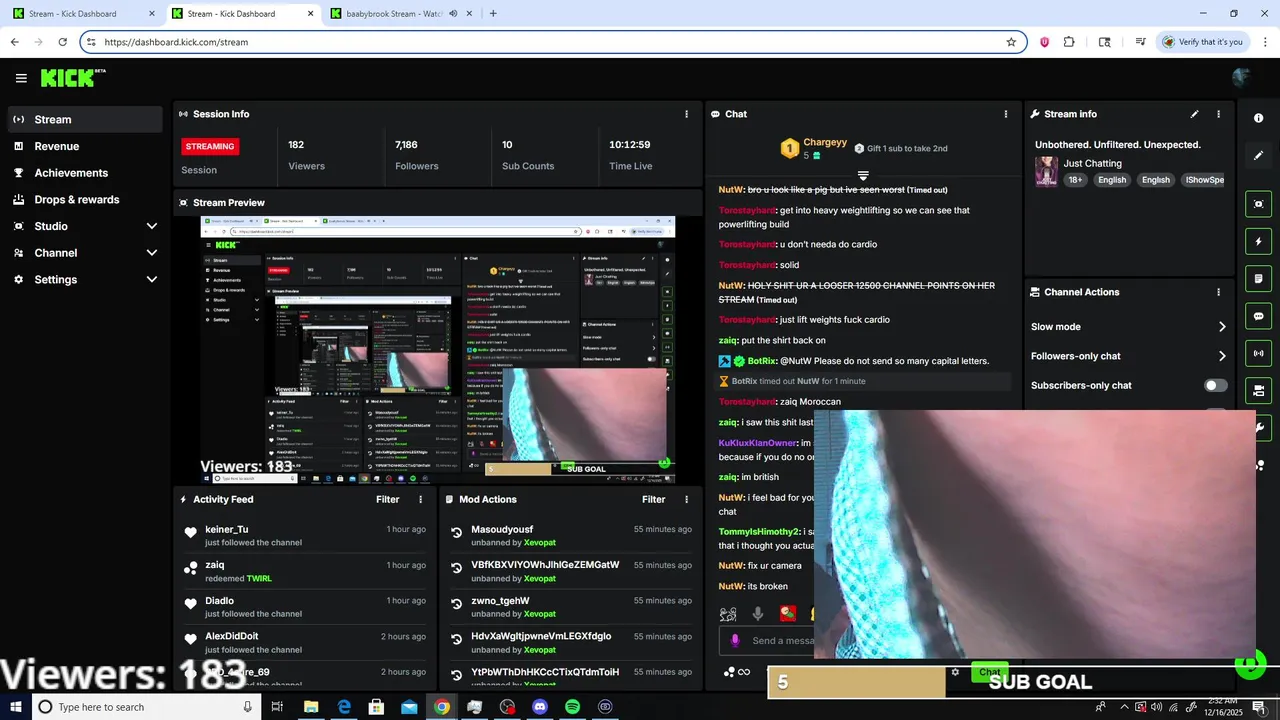Open Followers-only chat options chevron

(1222, 356)
